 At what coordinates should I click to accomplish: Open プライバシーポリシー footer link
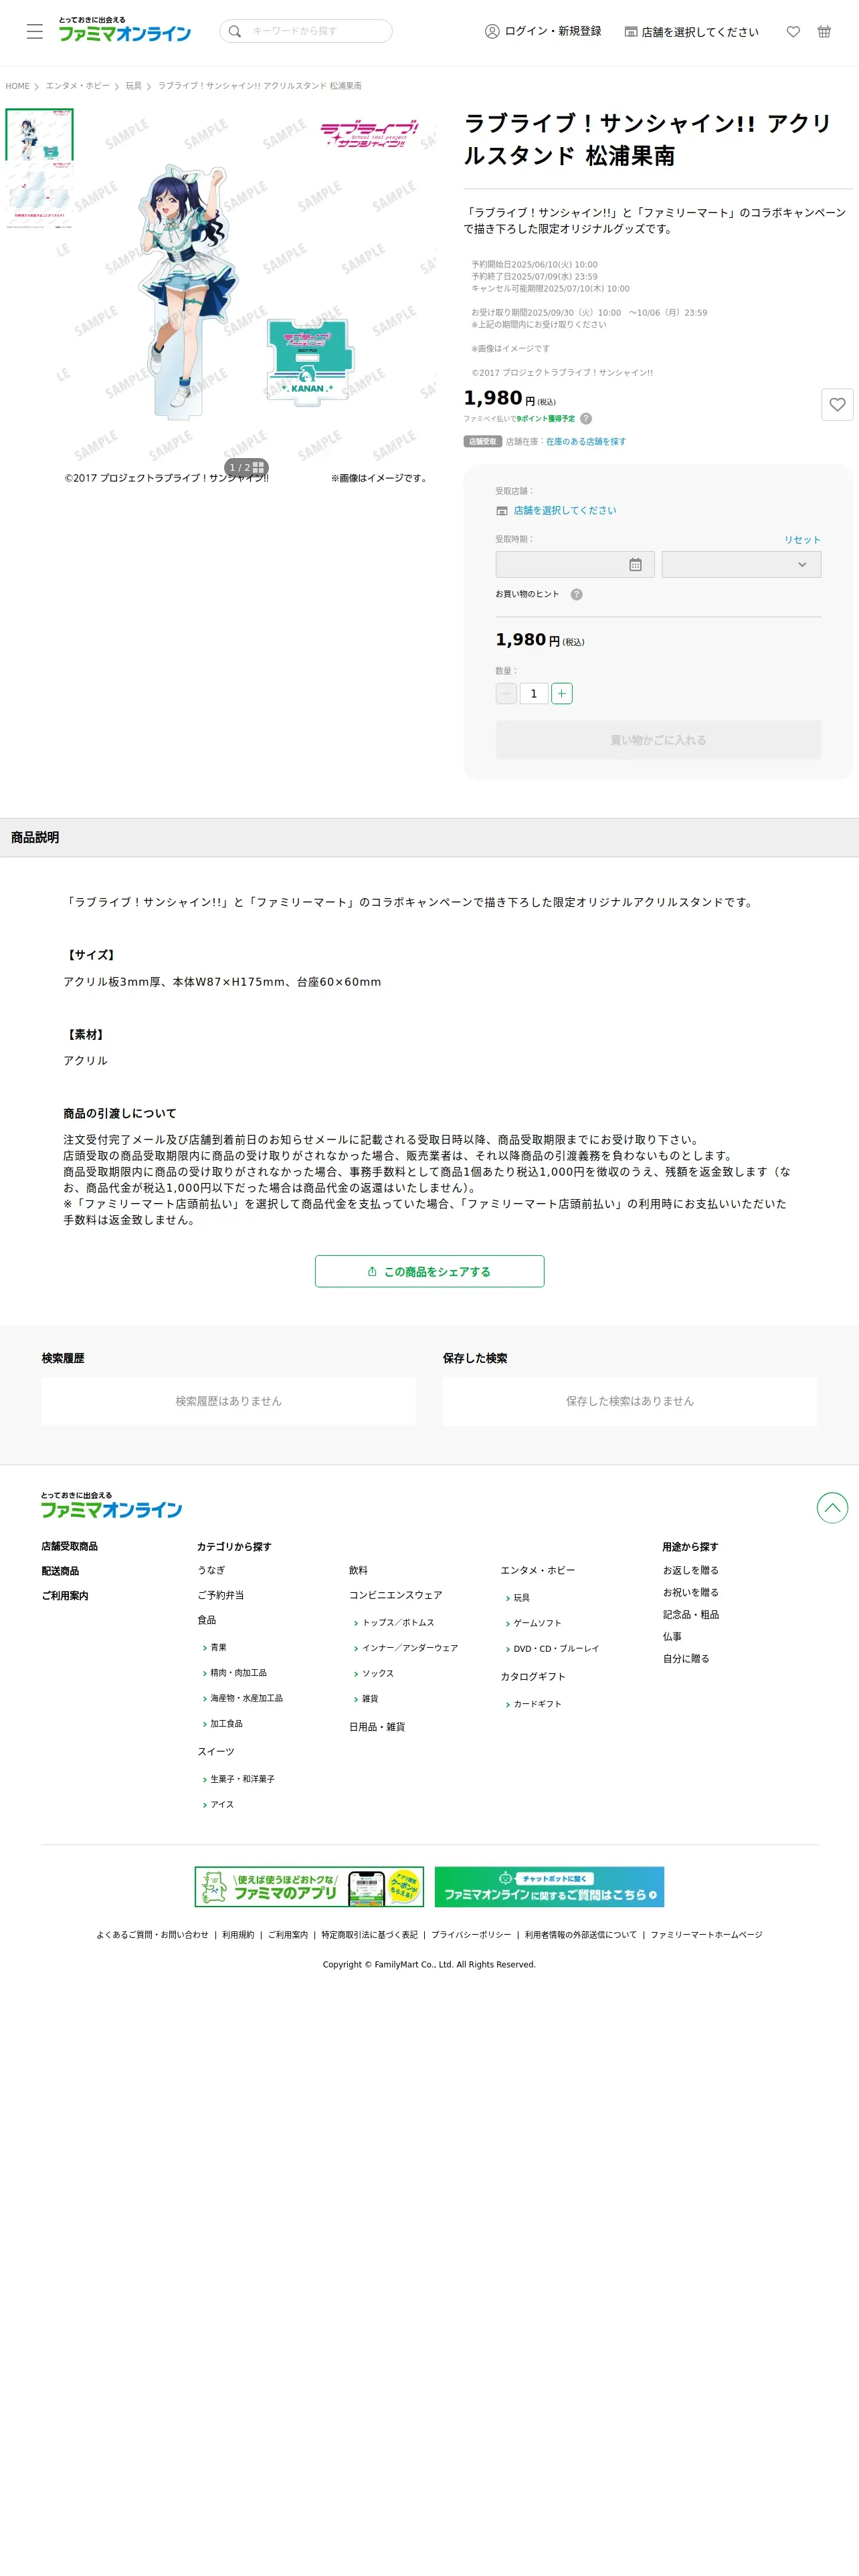tap(471, 1935)
